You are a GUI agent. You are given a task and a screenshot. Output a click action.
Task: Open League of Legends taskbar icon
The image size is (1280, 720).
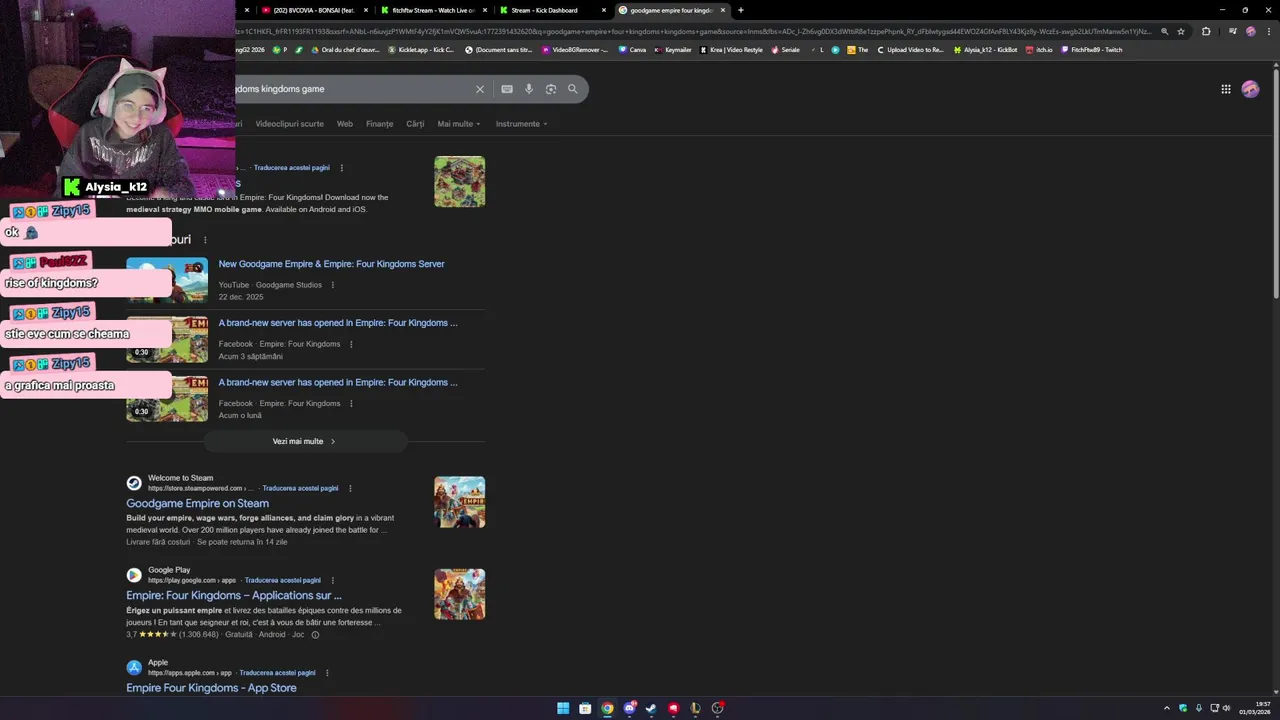(x=695, y=708)
